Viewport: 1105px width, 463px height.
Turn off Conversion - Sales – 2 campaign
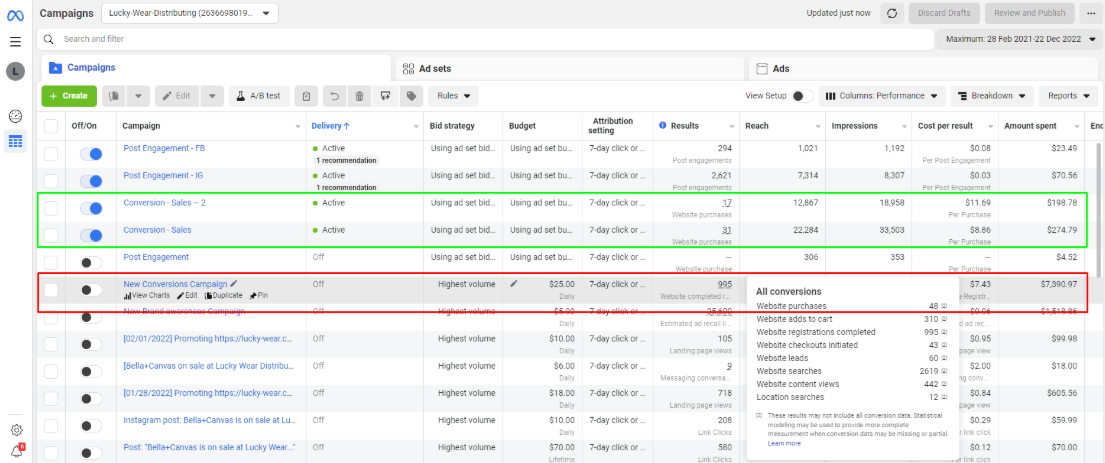[91, 209]
